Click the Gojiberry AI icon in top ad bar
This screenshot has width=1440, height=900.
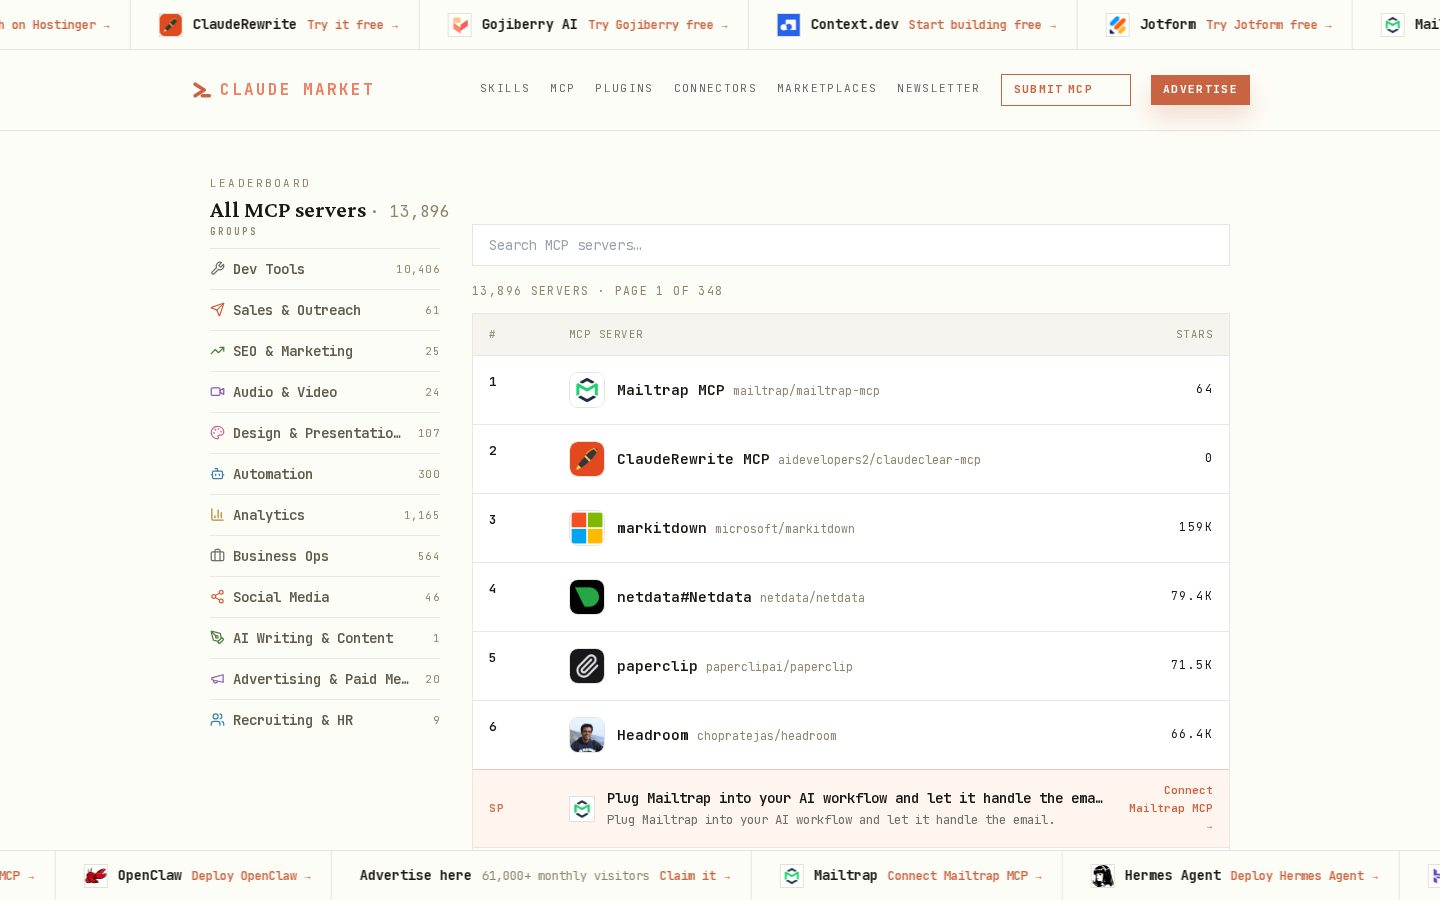tap(460, 25)
